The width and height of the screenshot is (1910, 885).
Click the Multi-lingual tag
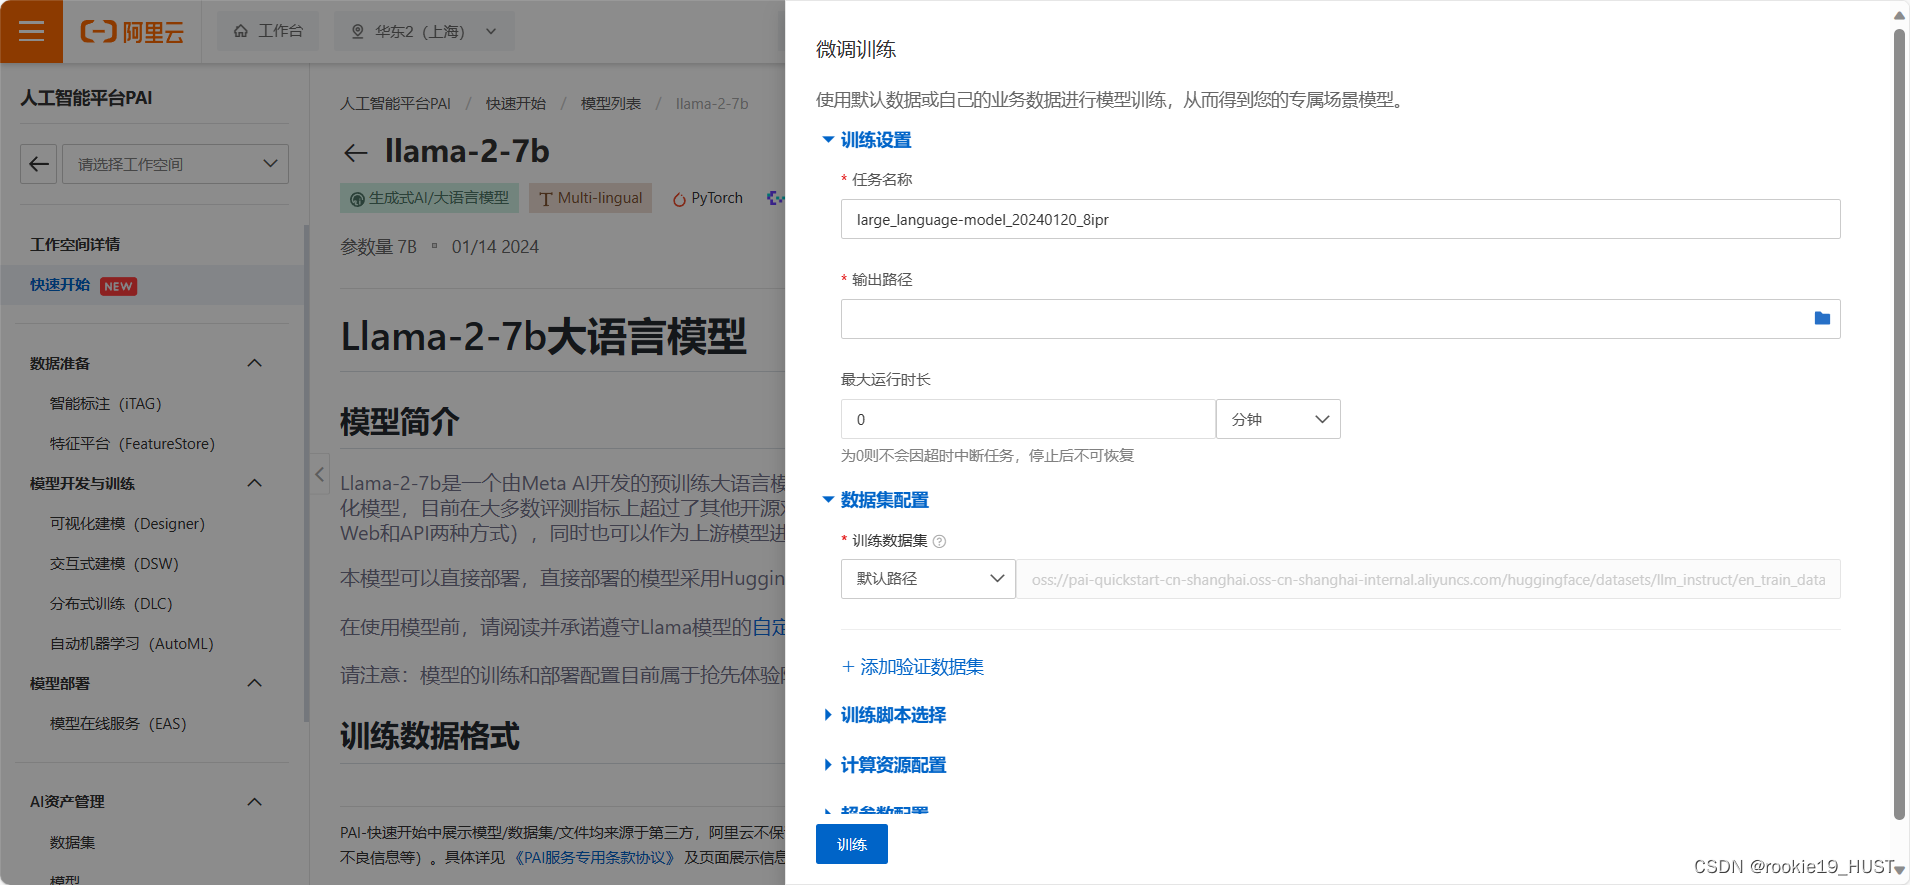pos(590,198)
